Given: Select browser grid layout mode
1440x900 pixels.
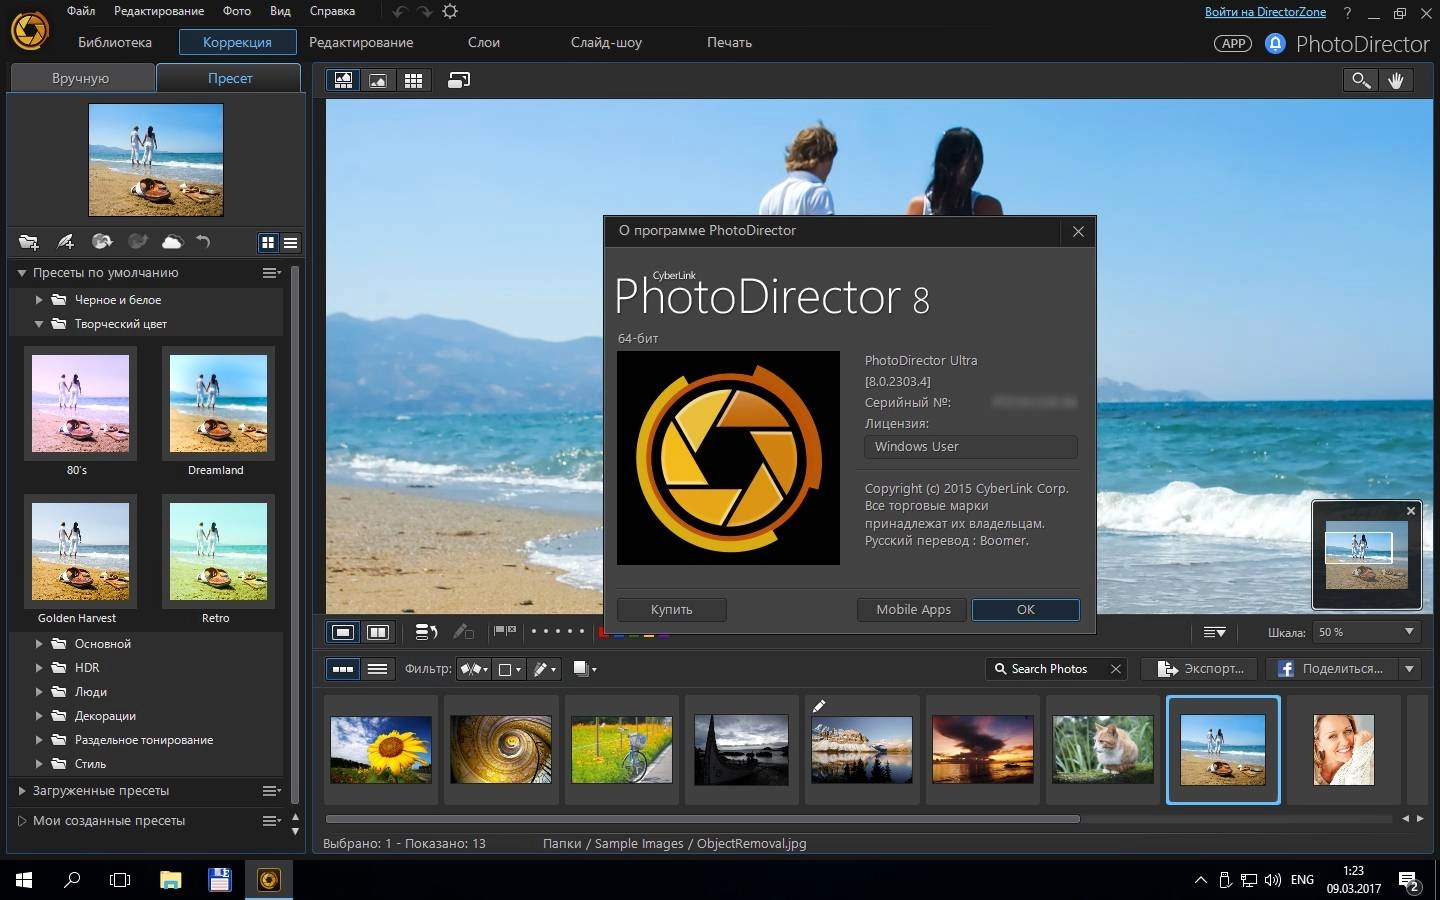Looking at the screenshot, I should [413, 80].
